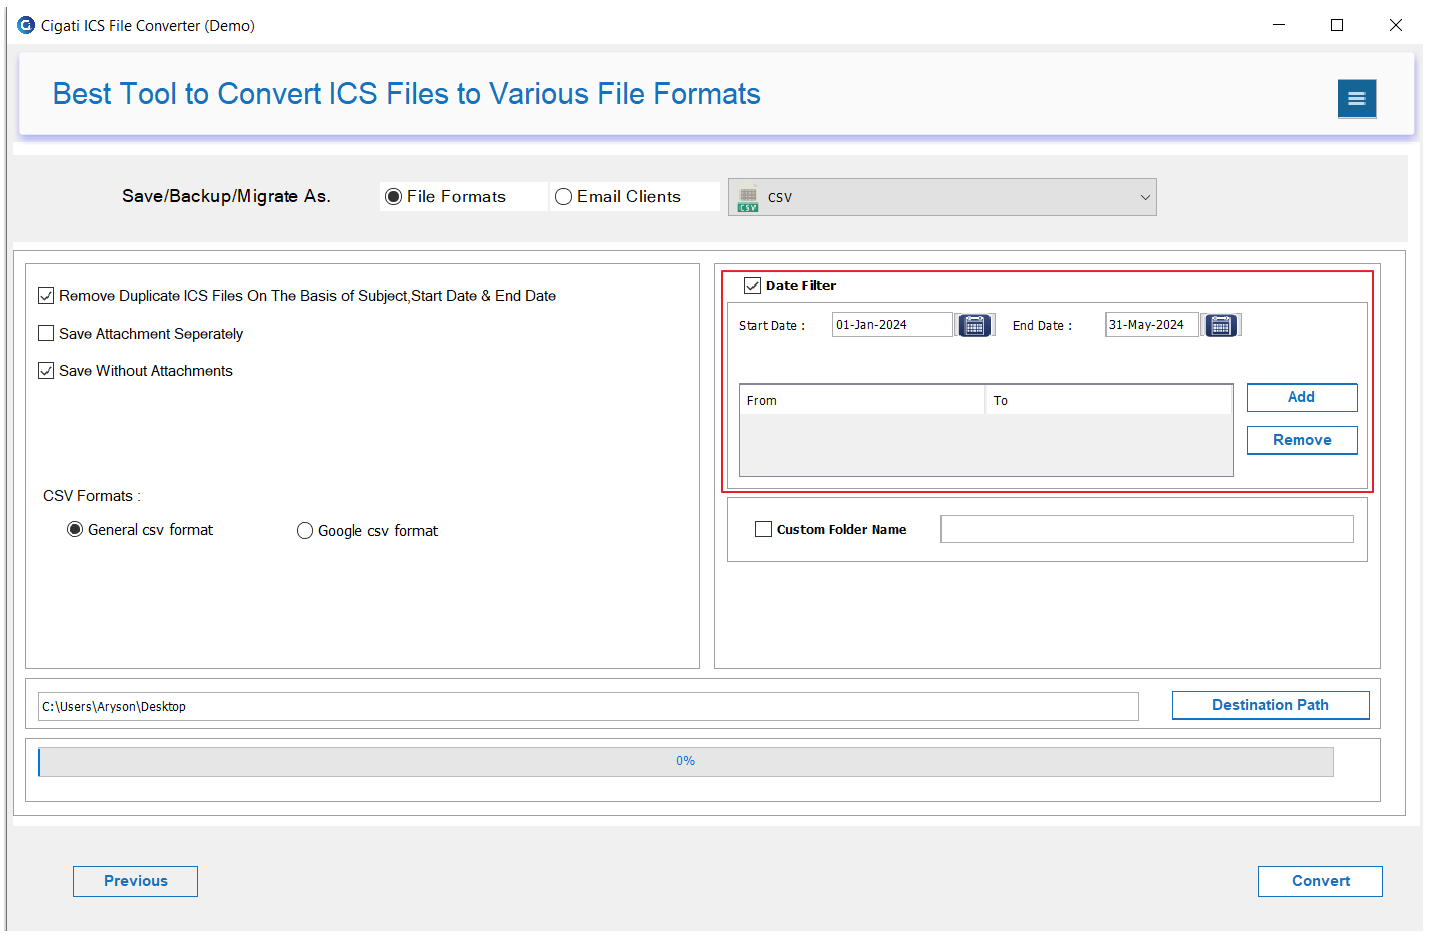The width and height of the screenshot is (1433, 942).
Task: Enable the Custom Folder Name checkbox
Action: coord(764,529)
